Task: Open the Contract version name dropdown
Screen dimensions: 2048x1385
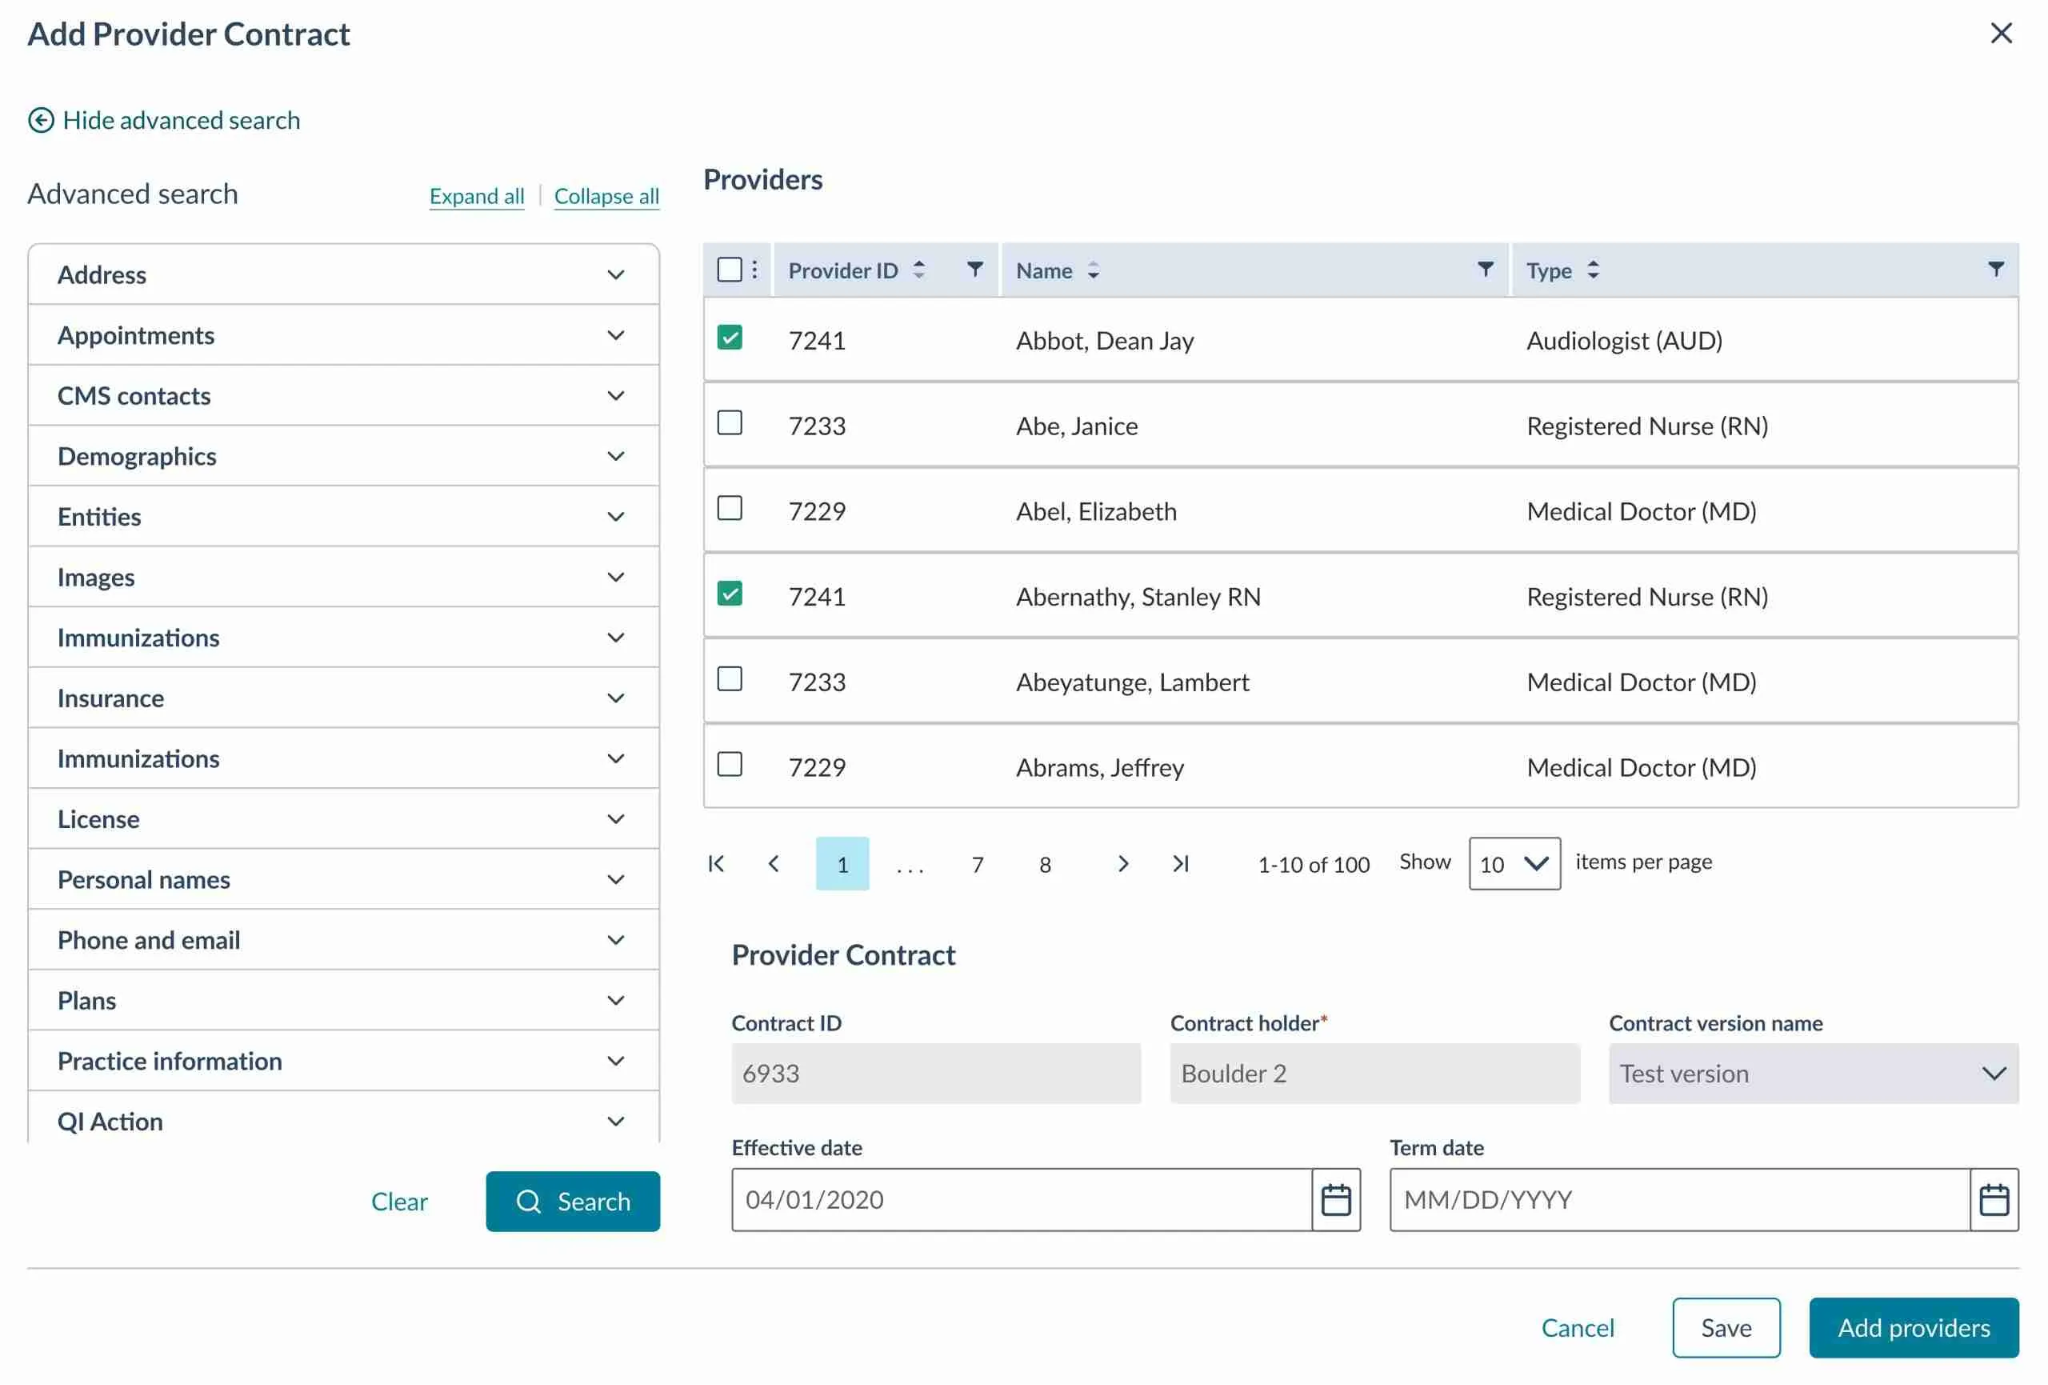Action: coord(1812,1073)
